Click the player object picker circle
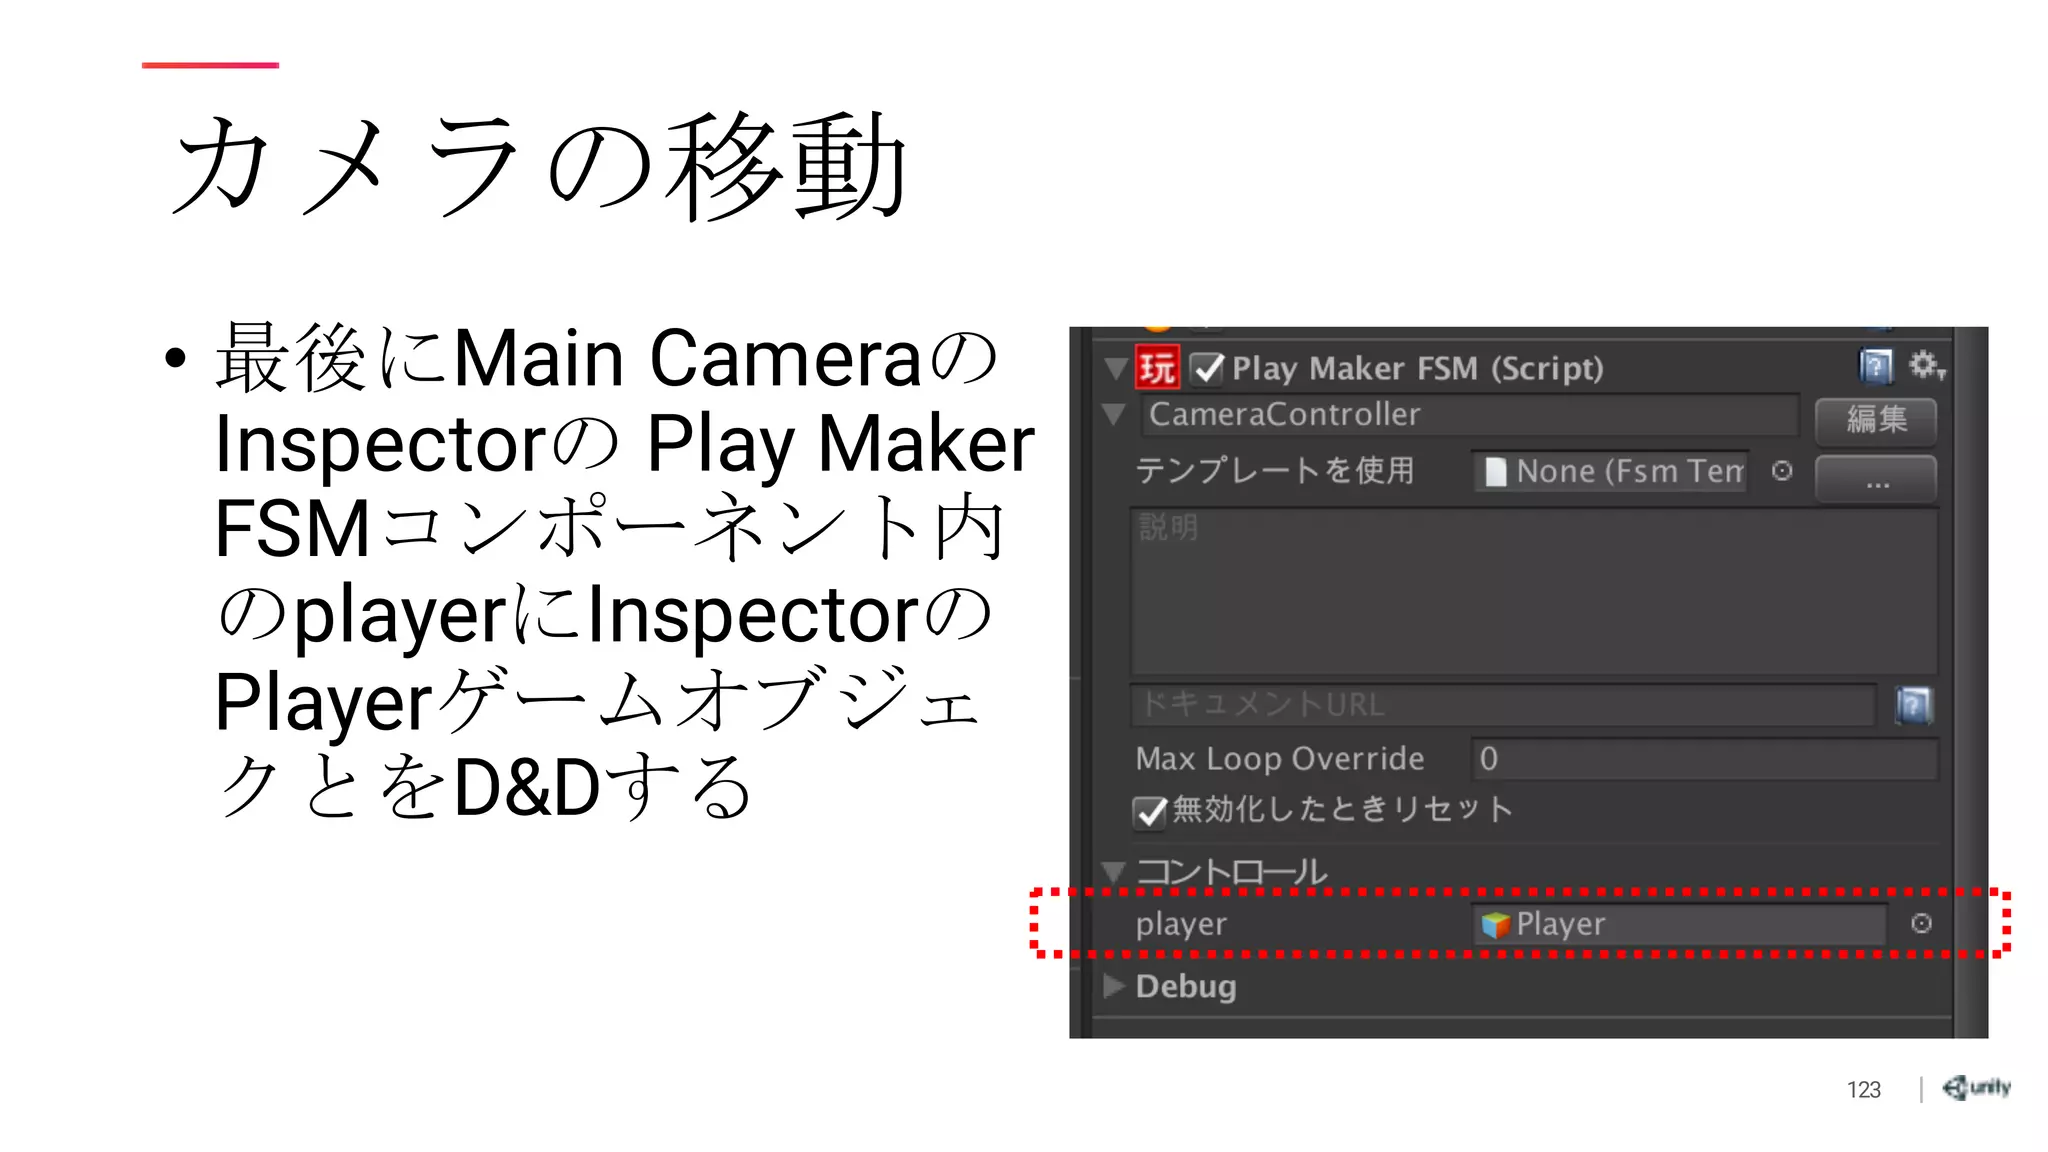The image size is (2048, 1152). click(x=1921, y=924)
